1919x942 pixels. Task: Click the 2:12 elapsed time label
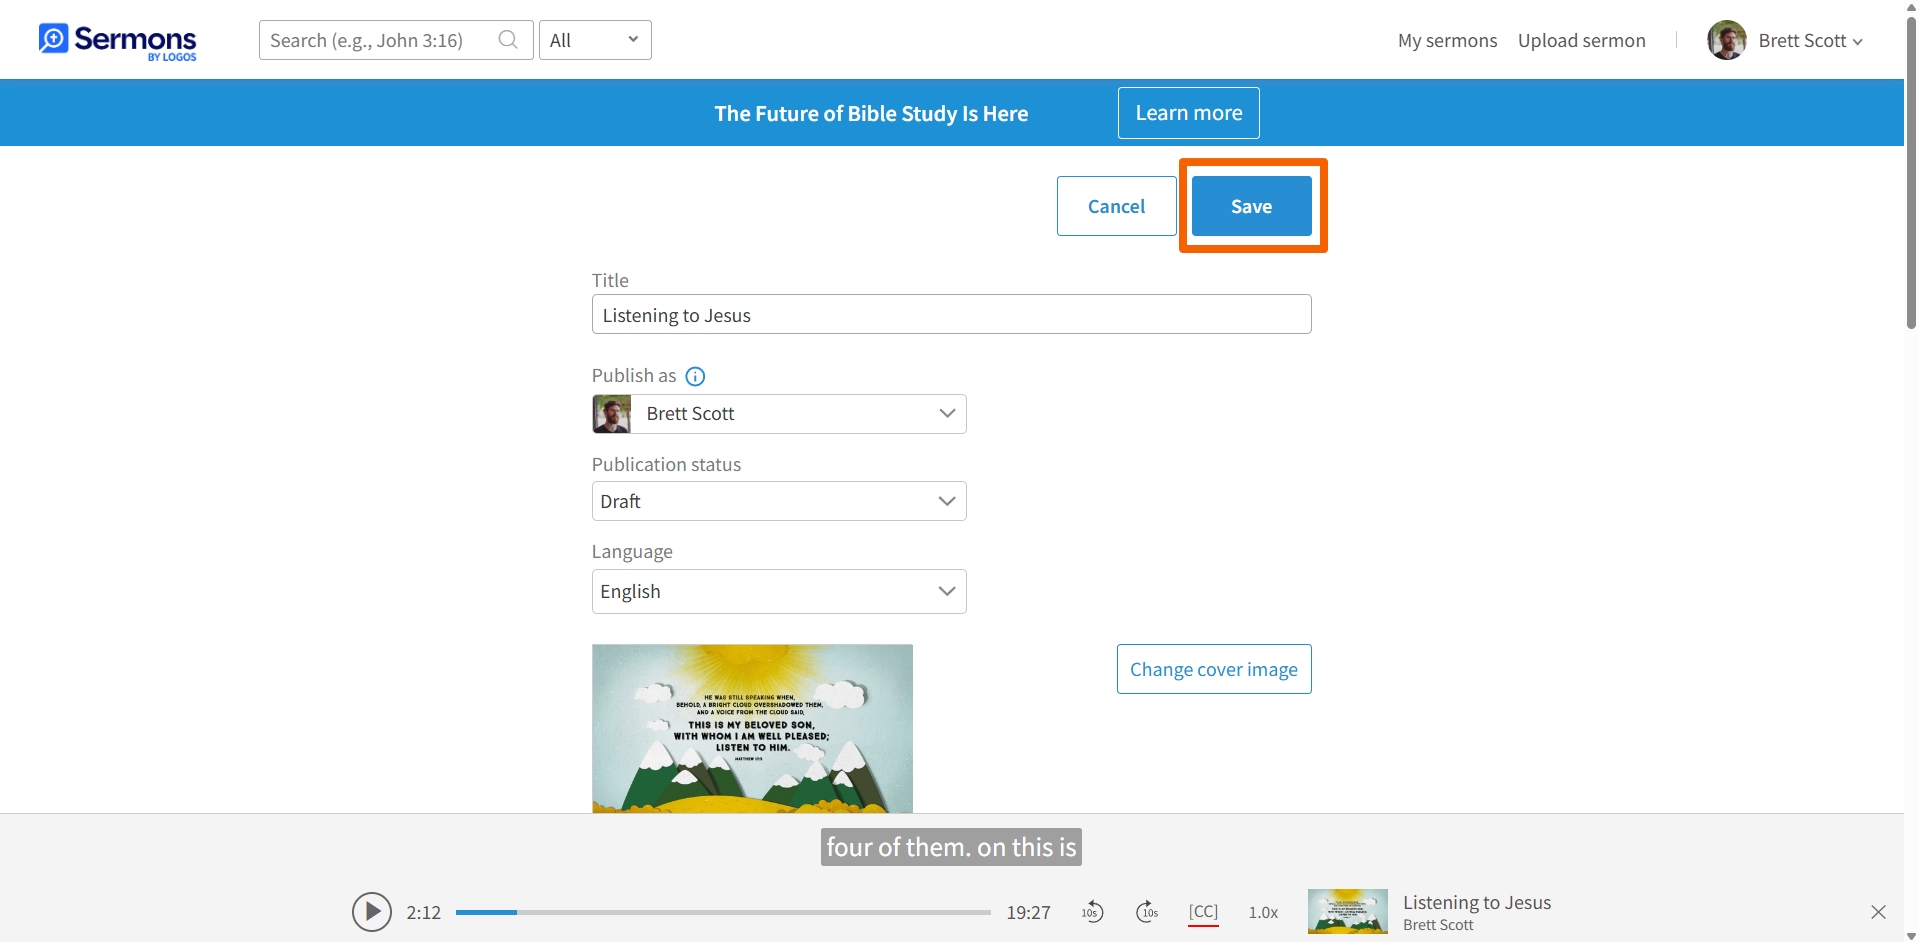424,912
